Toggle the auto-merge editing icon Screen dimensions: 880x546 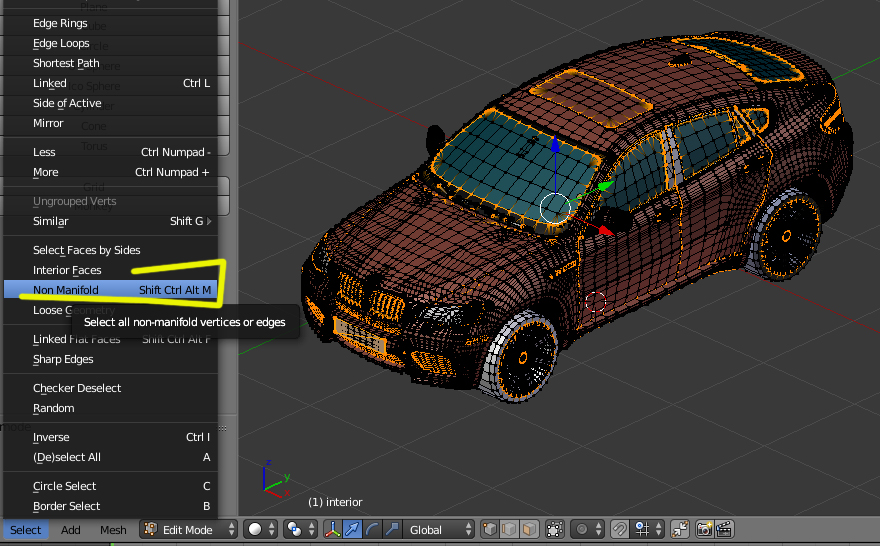coord(680,529)
